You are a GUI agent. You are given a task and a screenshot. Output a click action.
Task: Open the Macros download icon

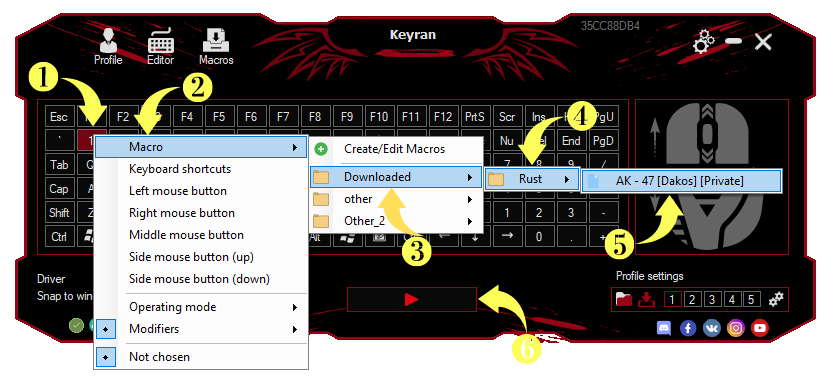[x=216, y=47]
